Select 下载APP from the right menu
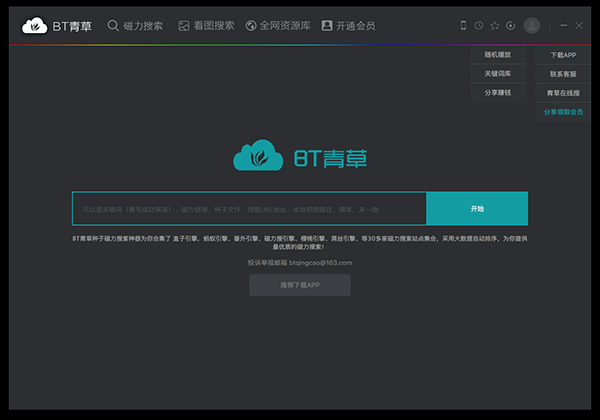Screen dimensions: 600x420 pyautogui.click(x=563, y=55)
